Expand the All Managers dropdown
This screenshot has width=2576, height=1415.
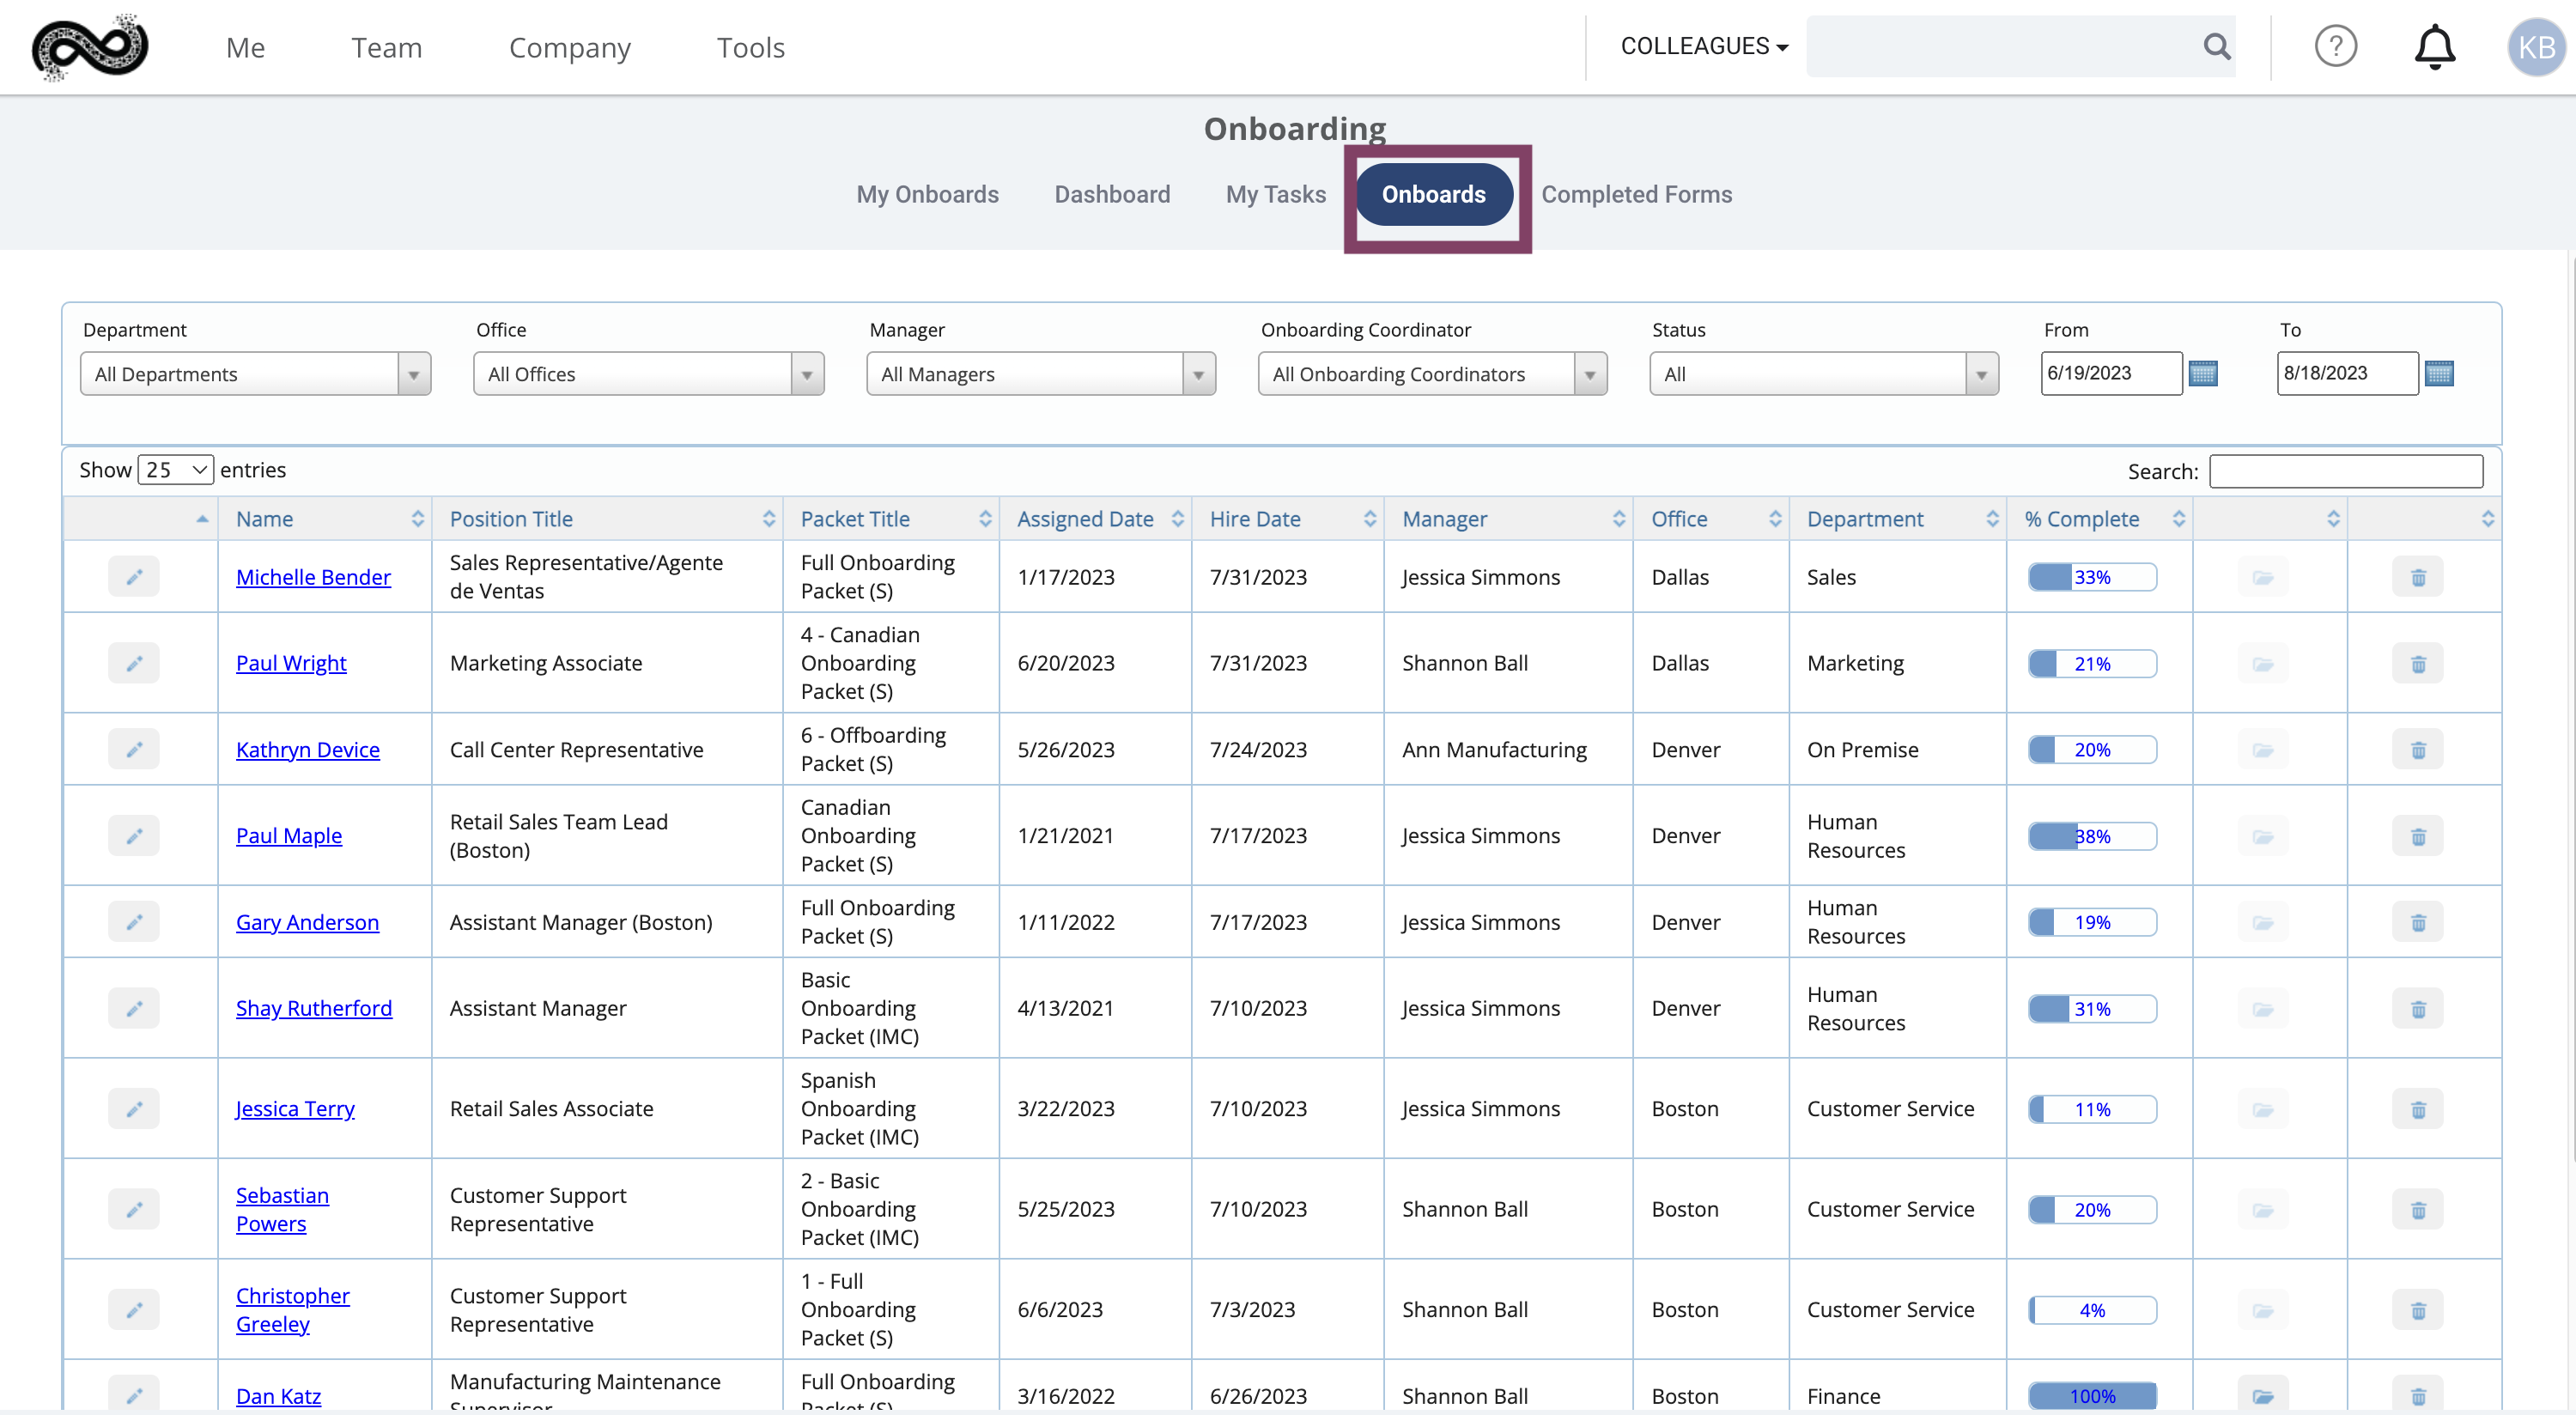(x=1041, y=374)
